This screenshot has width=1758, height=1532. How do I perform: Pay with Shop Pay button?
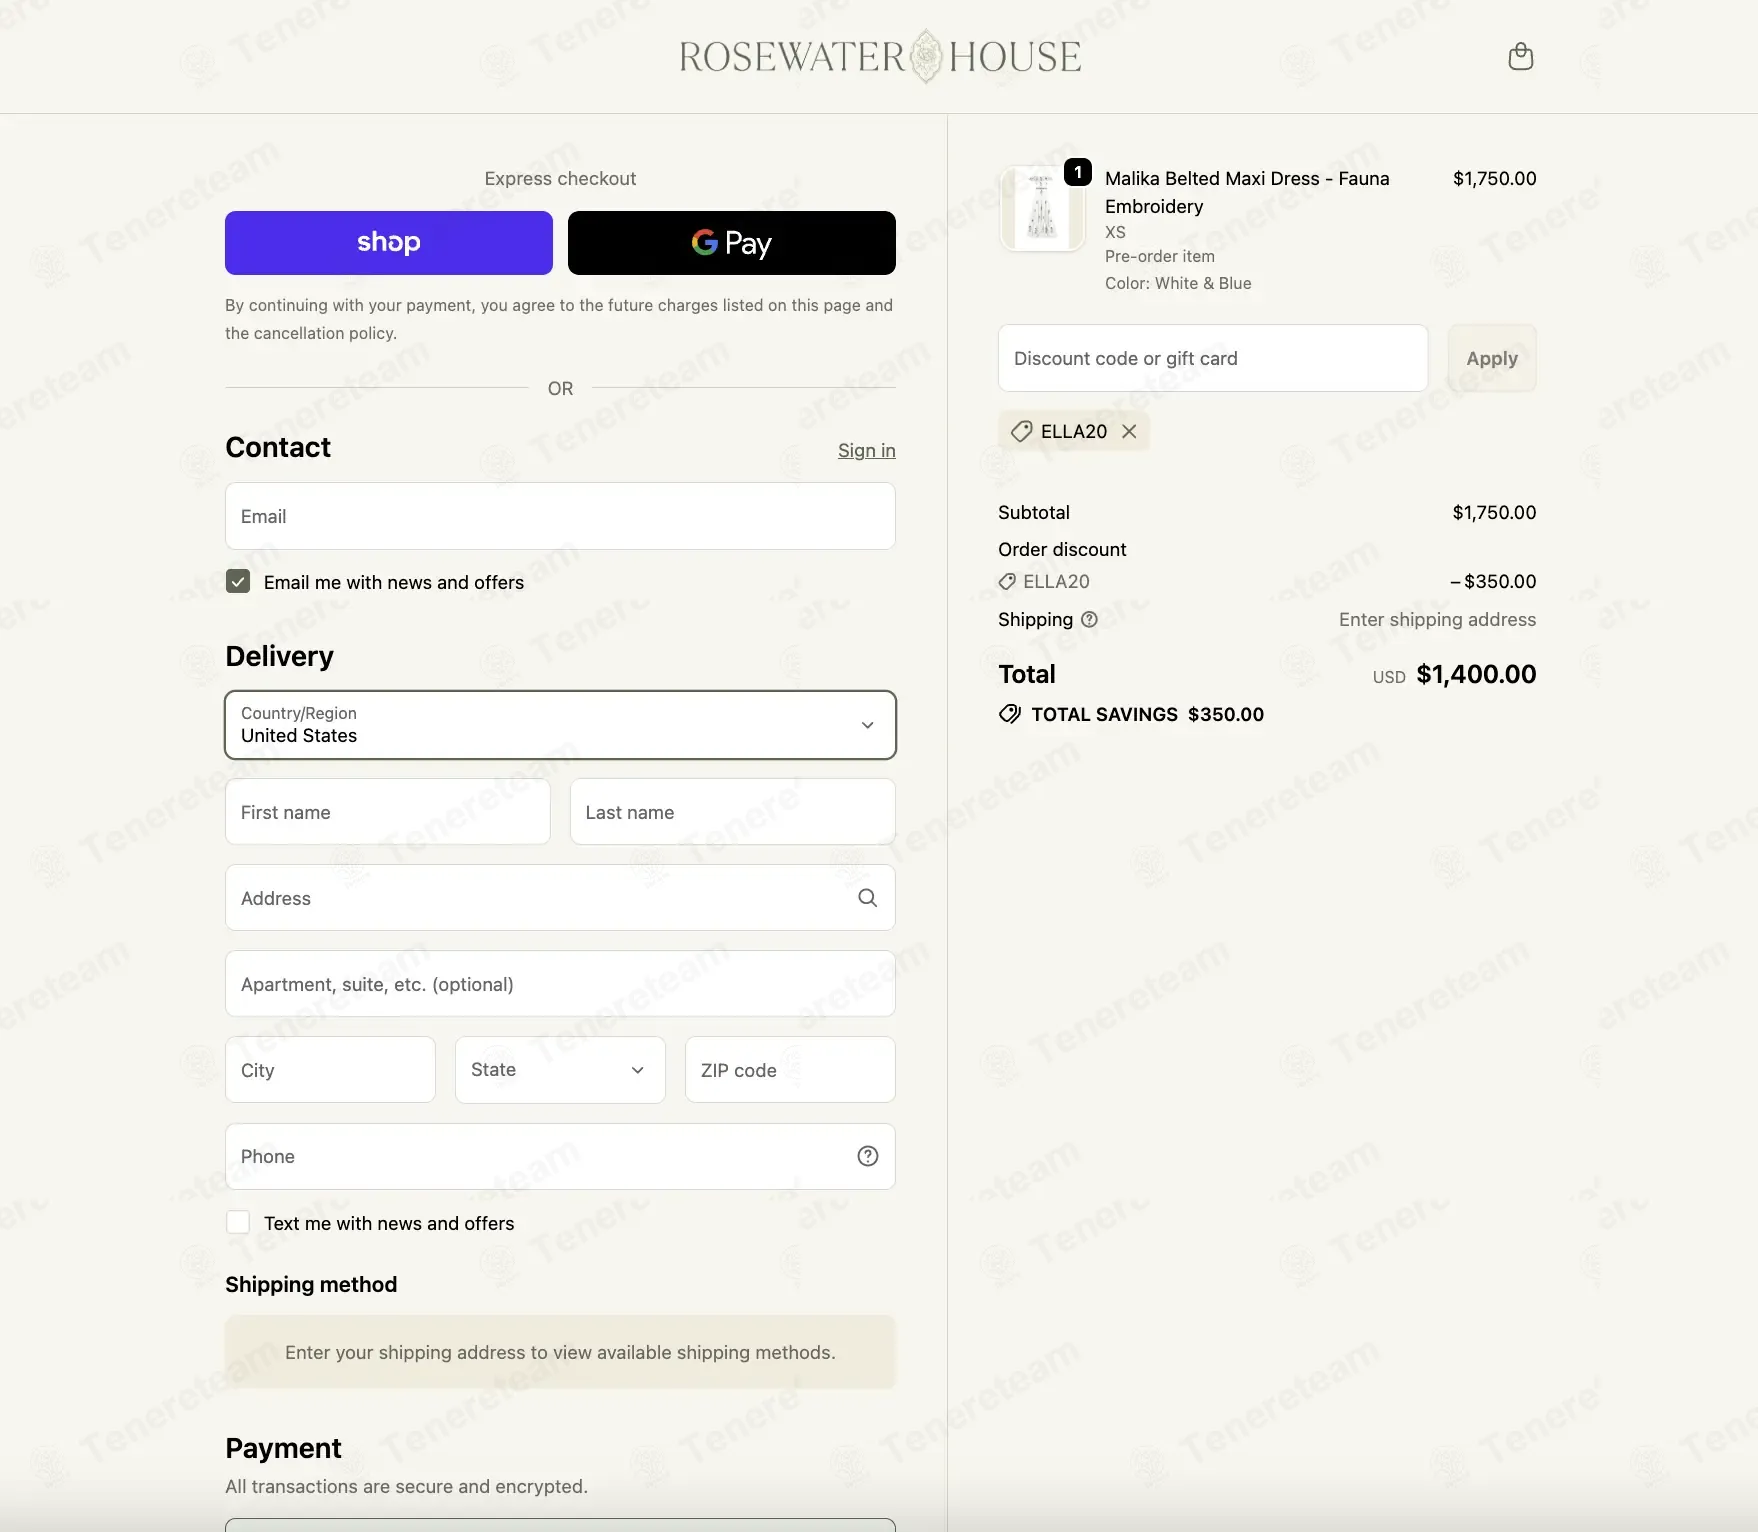click(388, 242)
